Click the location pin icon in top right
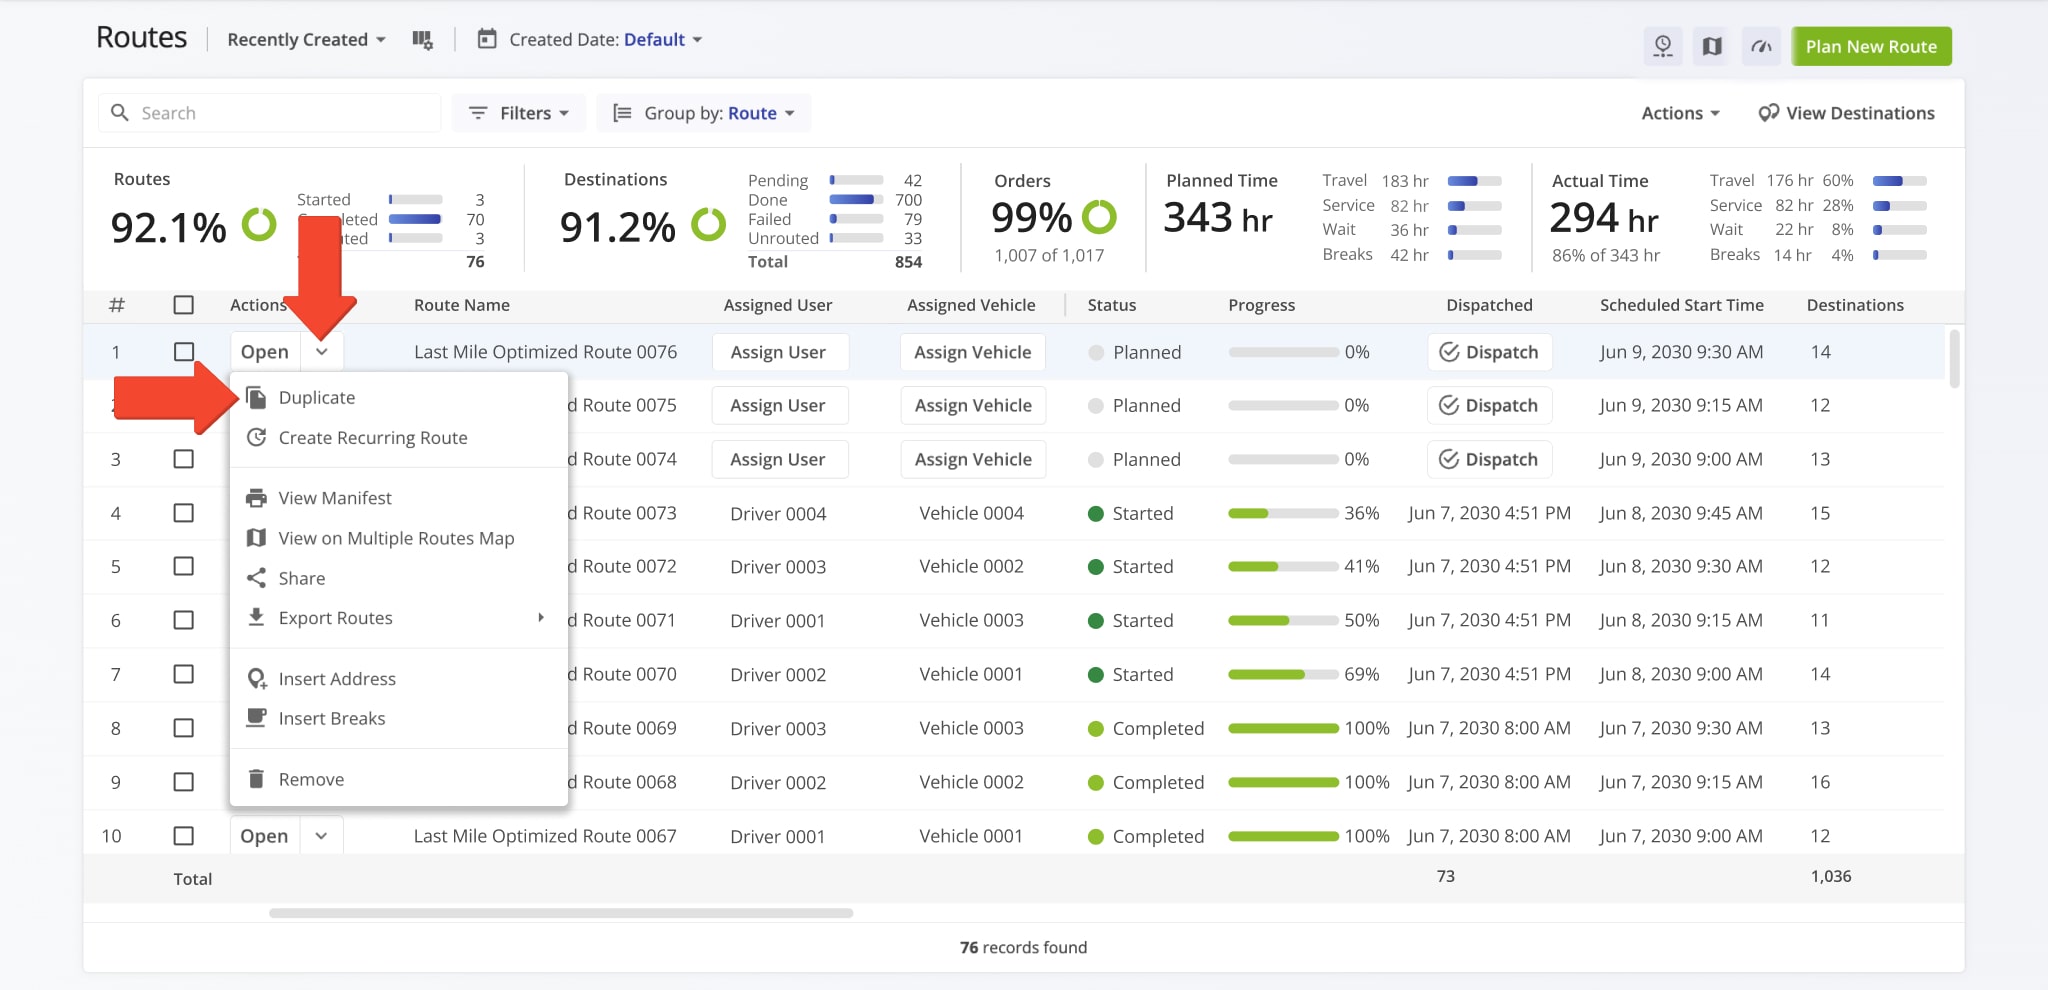This screenshot has width=2048, height=990. tap(1663, 47)
